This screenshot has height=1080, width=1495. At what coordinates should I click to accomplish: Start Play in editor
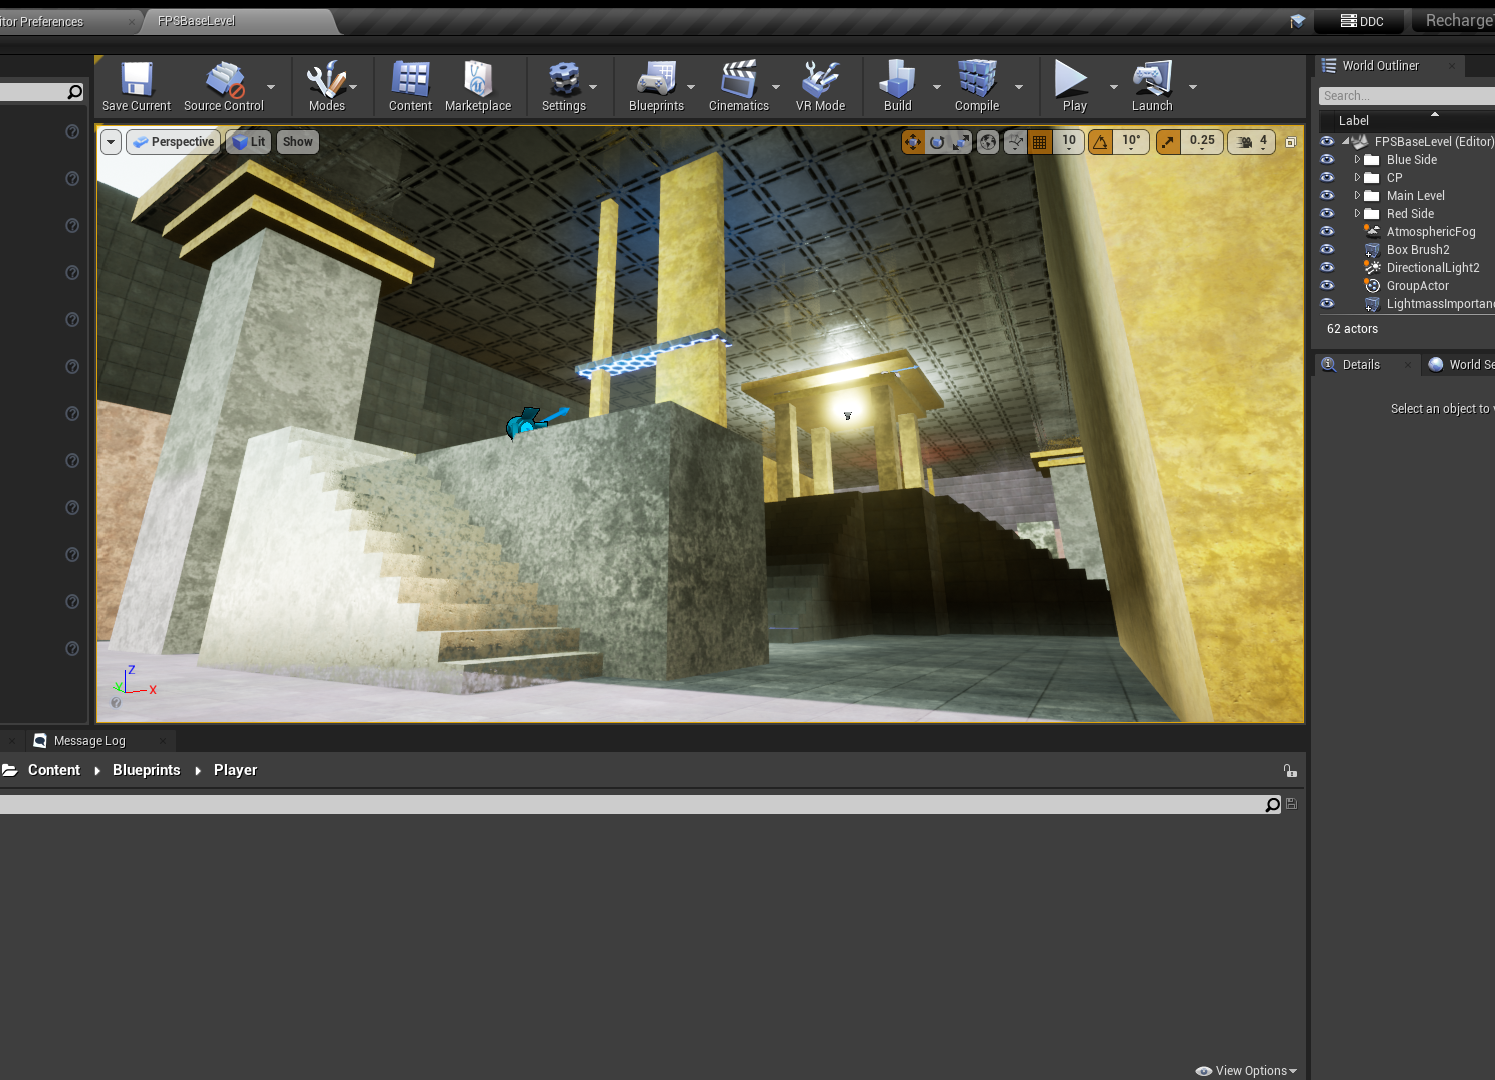coord(1074,86)
